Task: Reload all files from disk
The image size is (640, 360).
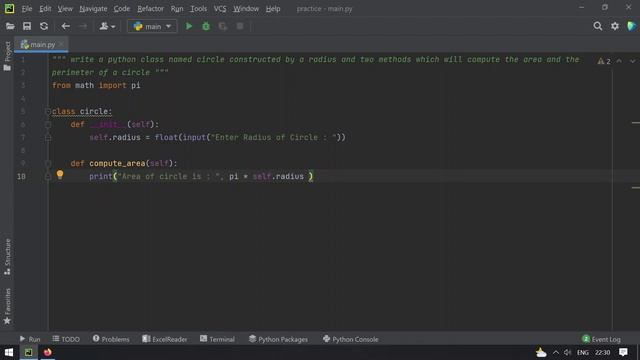Action: click(x=44, y=27)
